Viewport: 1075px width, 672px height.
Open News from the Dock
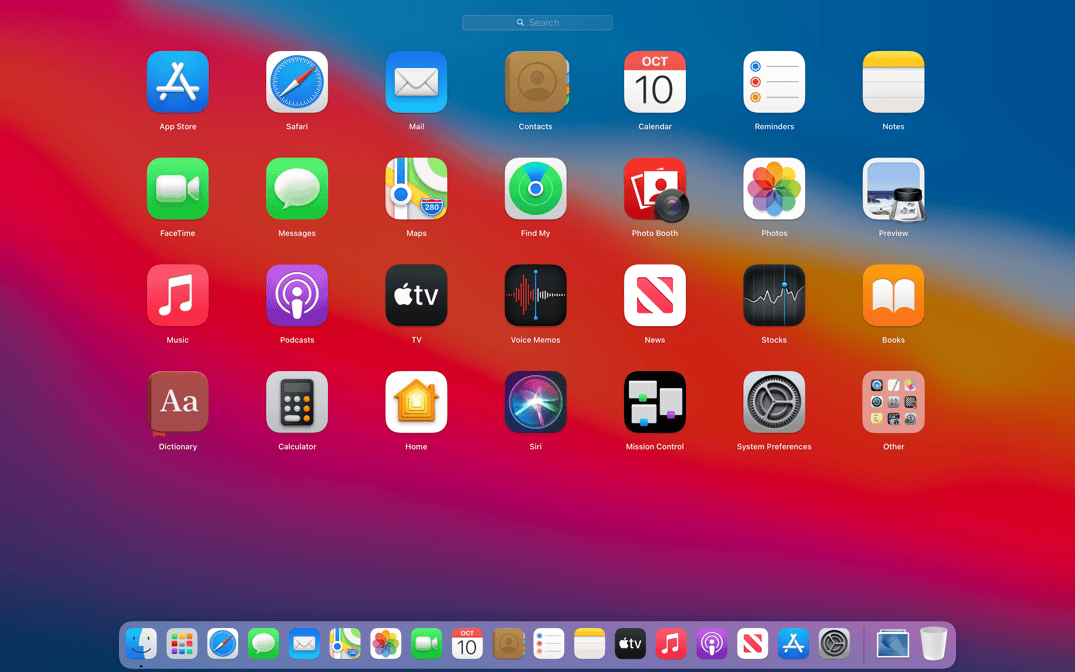click(753, 644)
